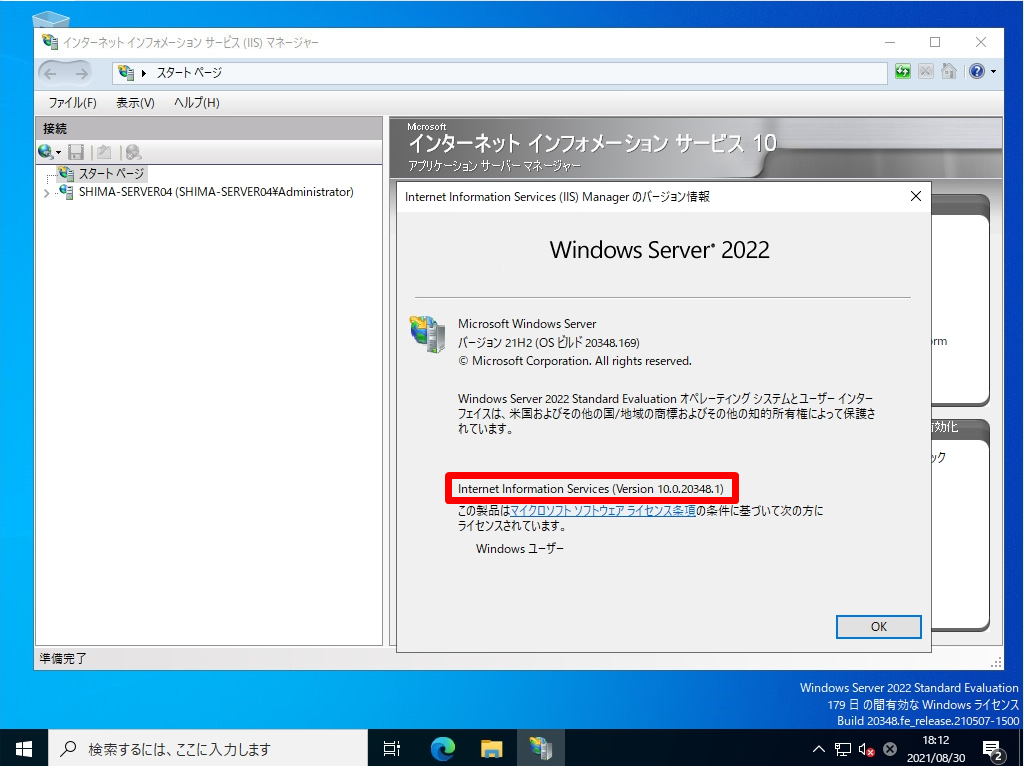The height and width of the screenshot is (766, 1024).
Task: Click the arrow before スタート ページ in address bar
Action: 144,73
